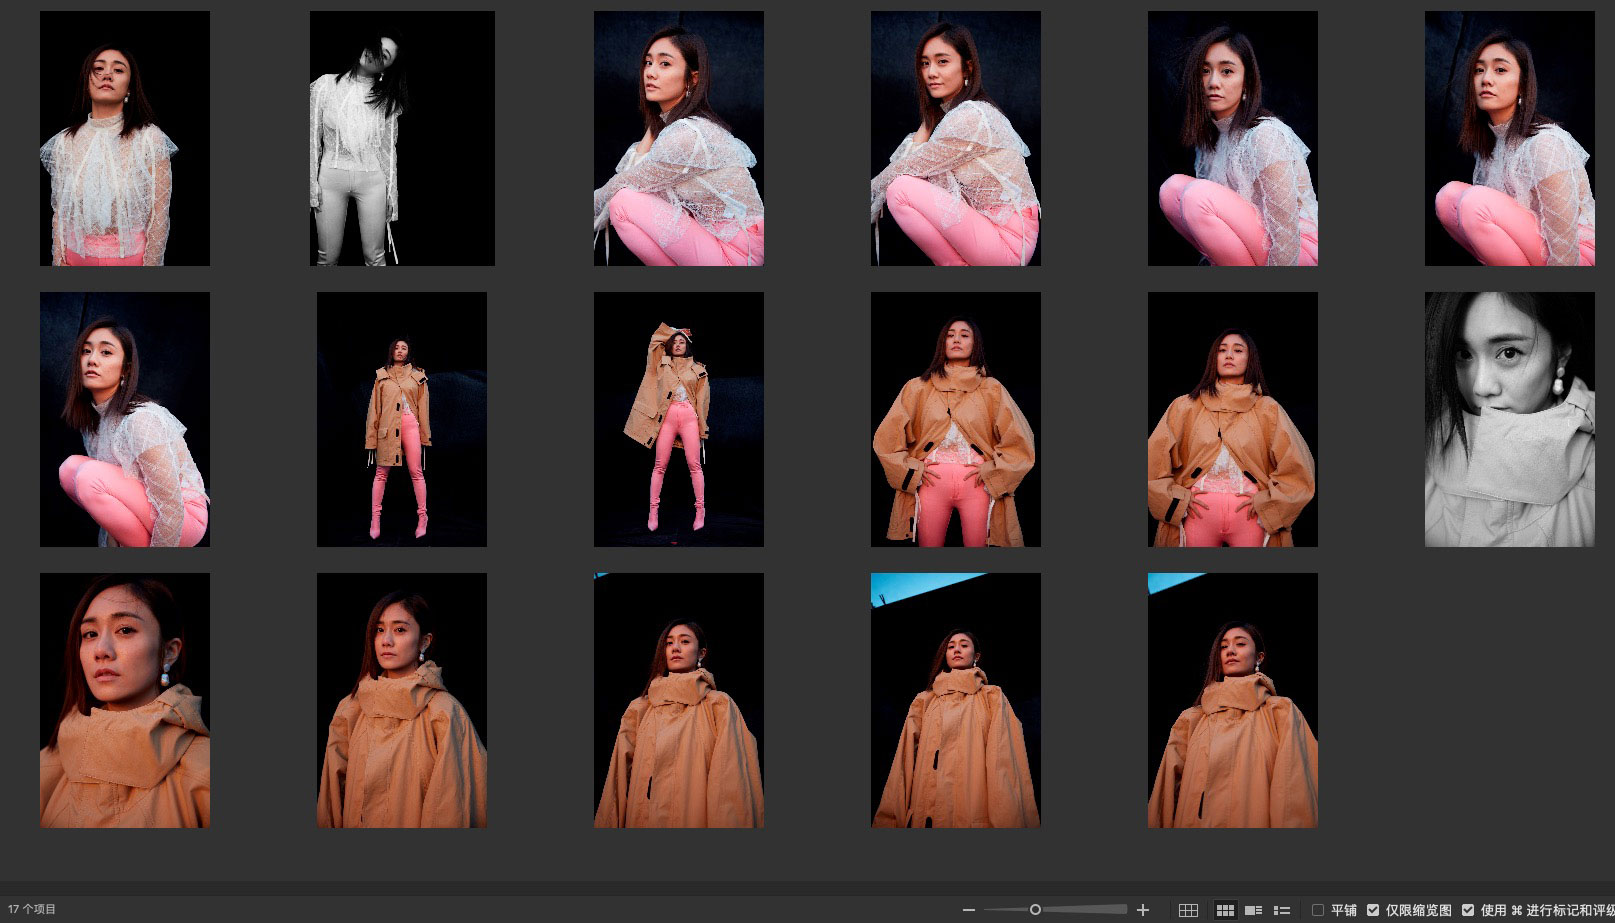Click the zoom in plus icon
The height and width of the screenshot is (923, 1615).
pos(1143,910)
